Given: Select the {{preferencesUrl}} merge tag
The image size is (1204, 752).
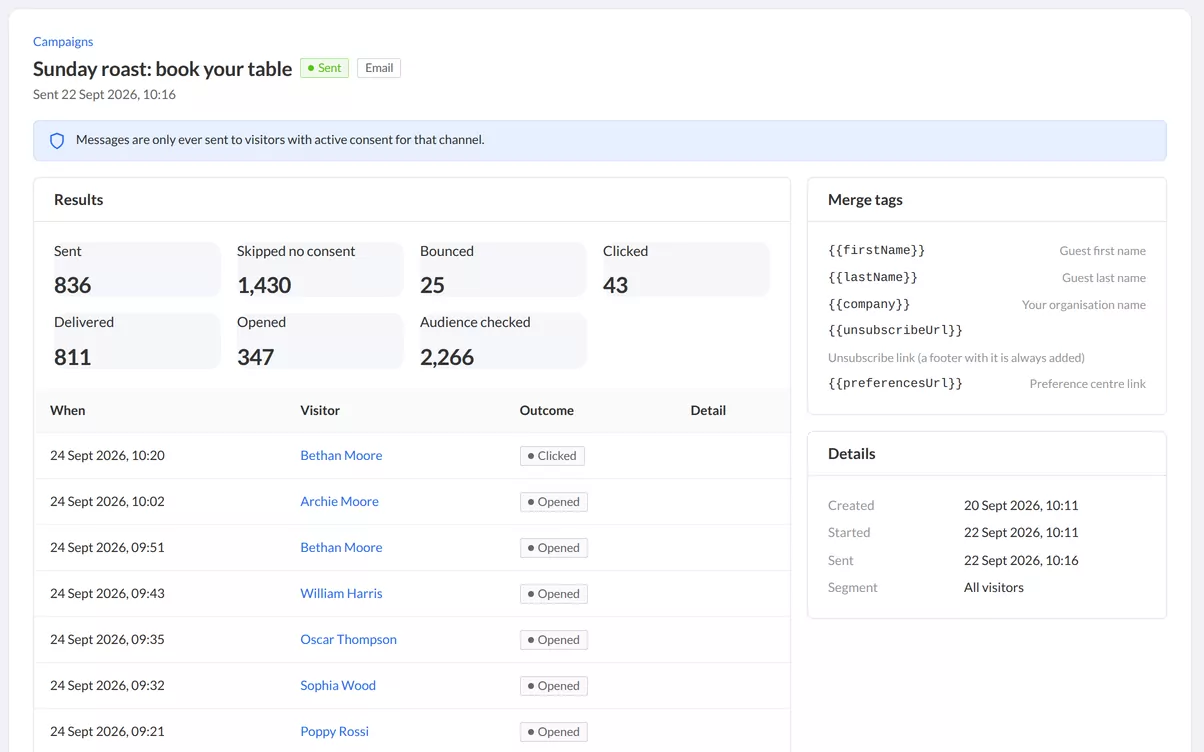Looking at the screenshot, I should pos(895,383).
